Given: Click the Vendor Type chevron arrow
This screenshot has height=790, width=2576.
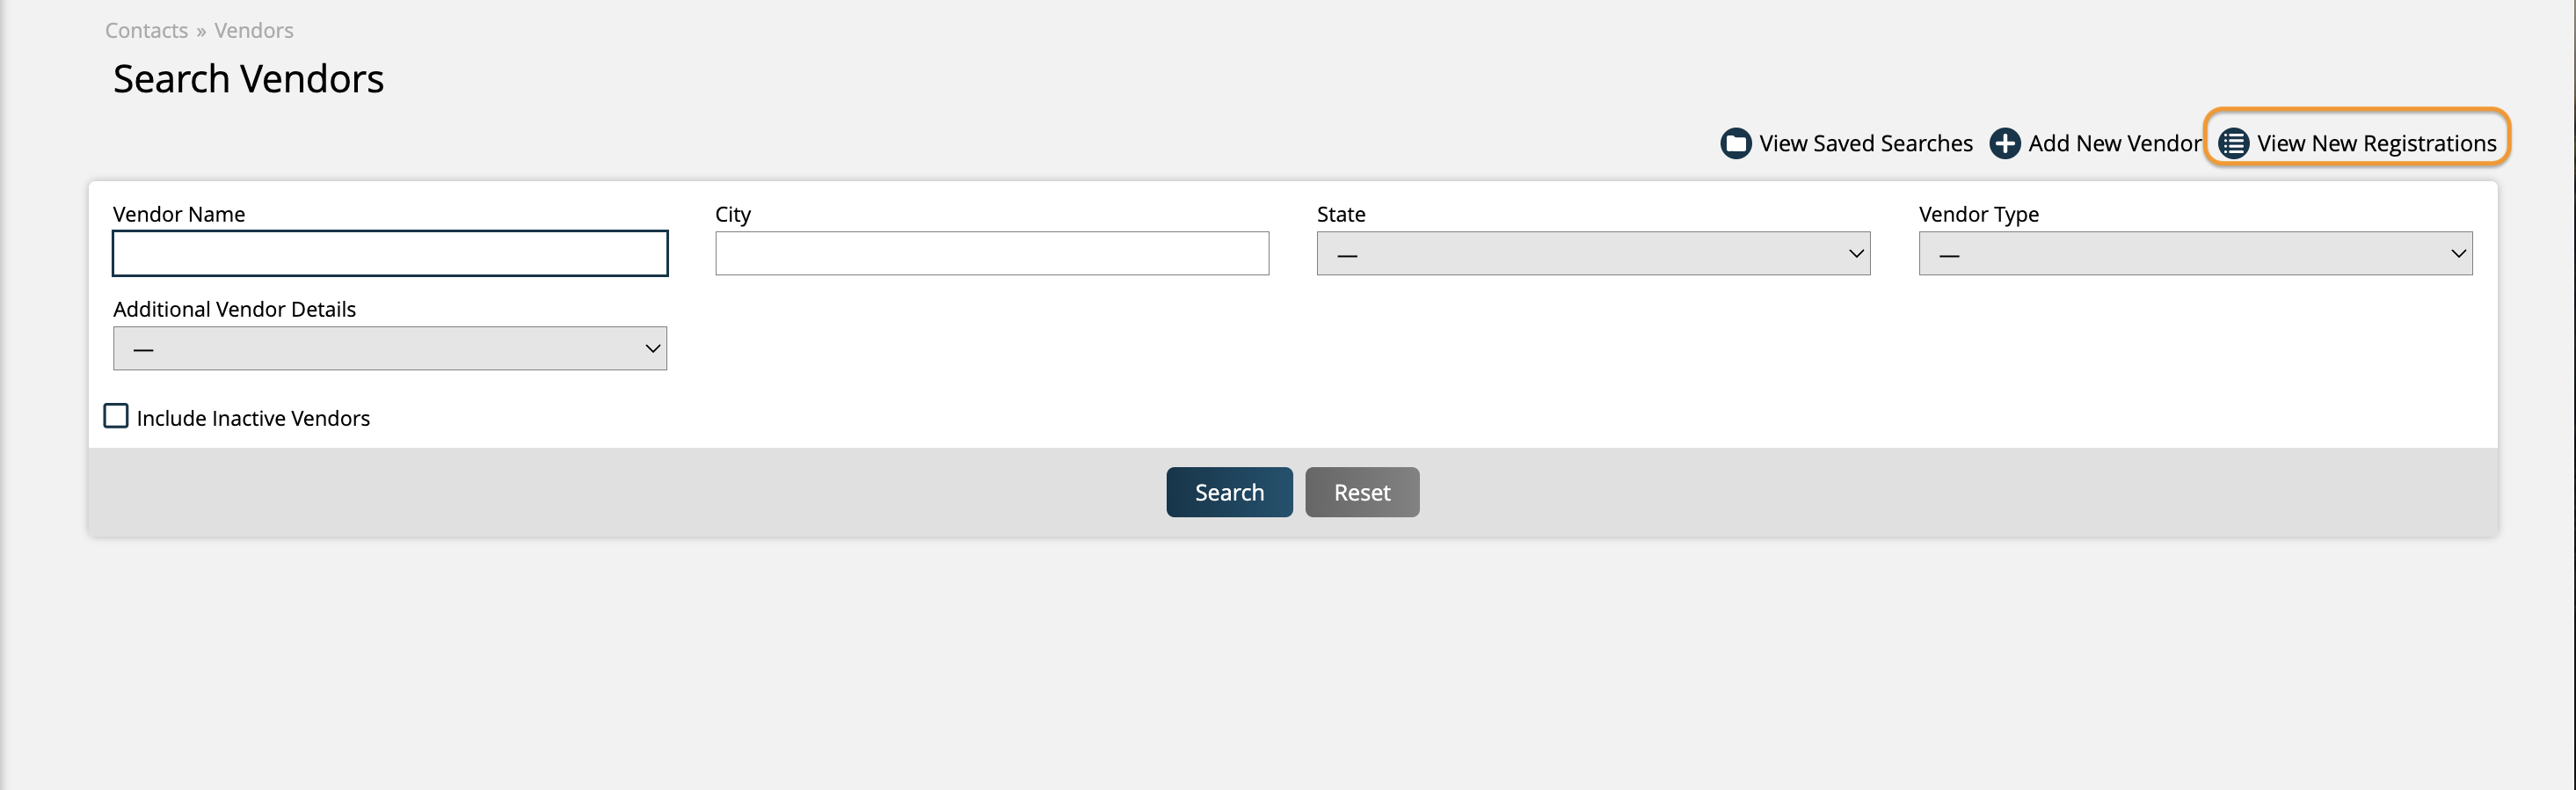Looking at the screenshot, I should coord(2458,254).
